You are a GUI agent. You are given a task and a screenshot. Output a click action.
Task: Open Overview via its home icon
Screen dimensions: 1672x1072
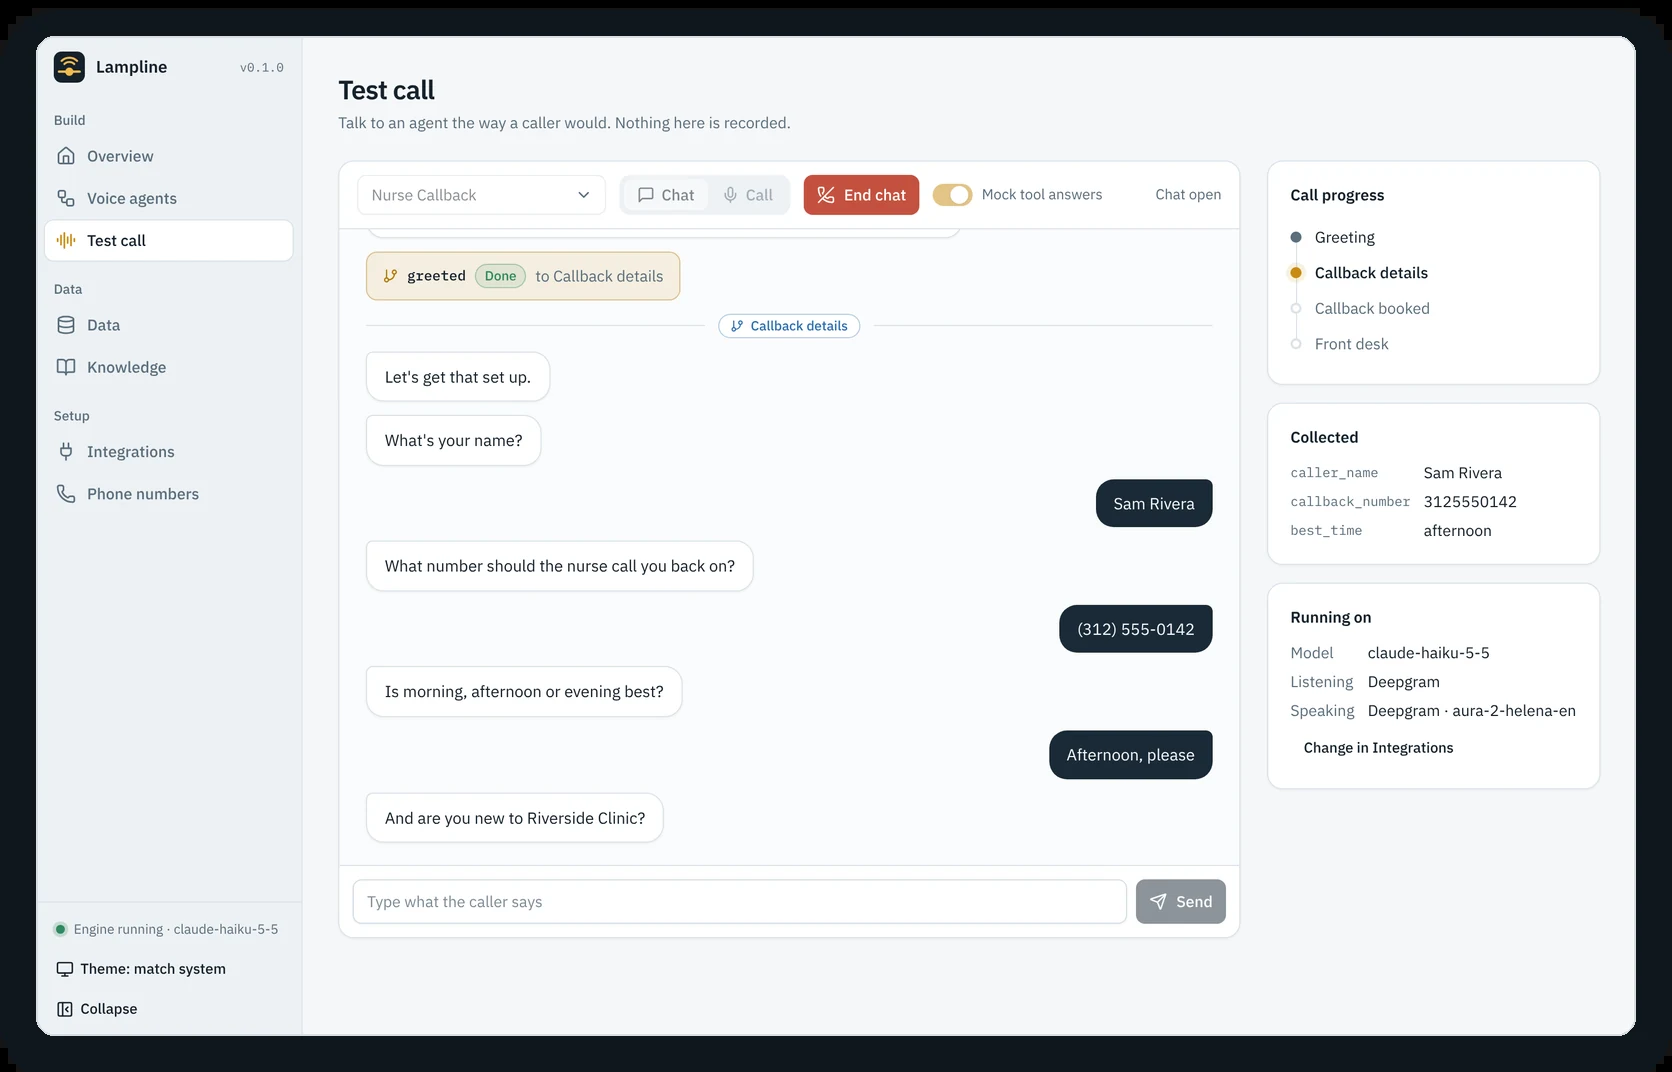(66, 156)
